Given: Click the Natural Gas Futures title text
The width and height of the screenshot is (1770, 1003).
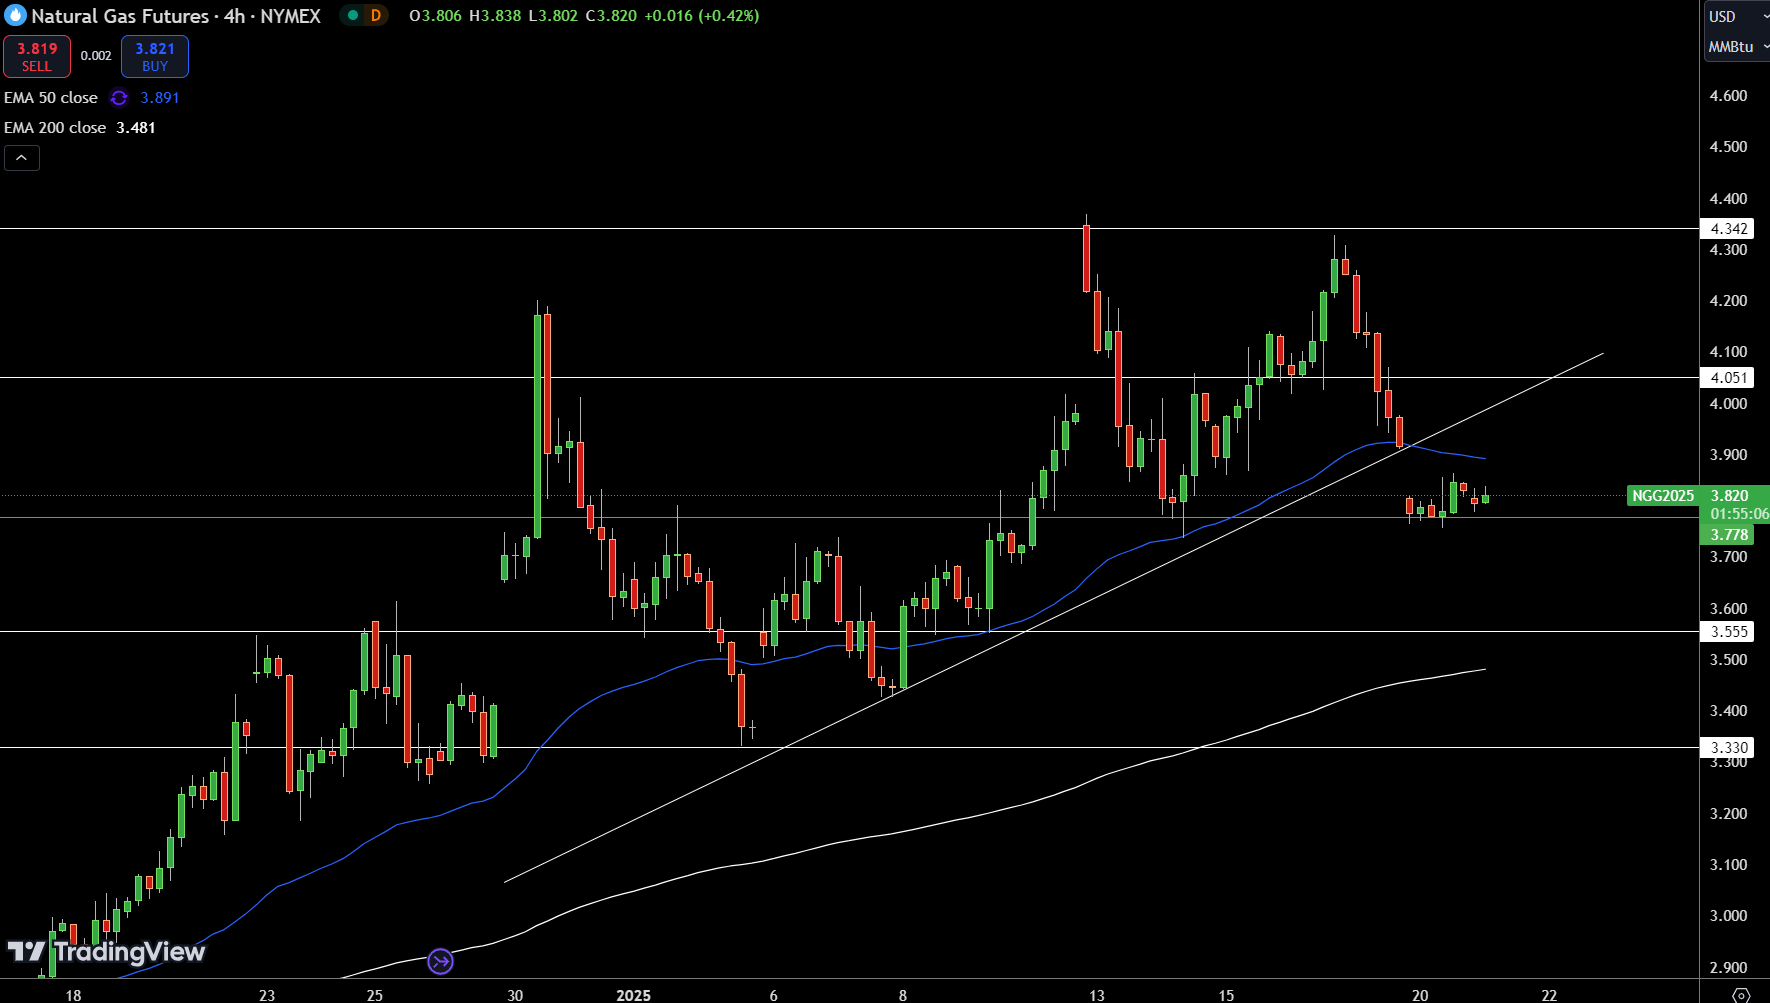Looking at the screenshot, I should 120,16.
